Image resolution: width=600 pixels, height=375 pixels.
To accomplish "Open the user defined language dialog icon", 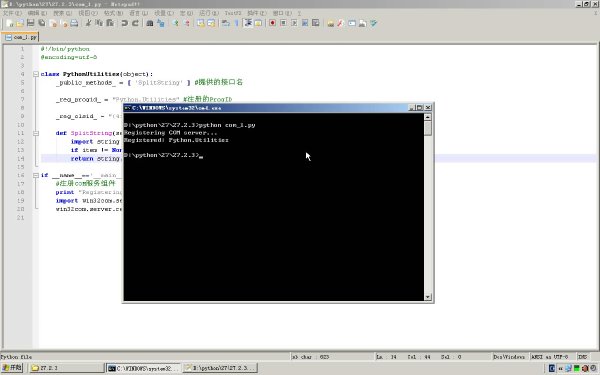I will (x=259, y=23).
